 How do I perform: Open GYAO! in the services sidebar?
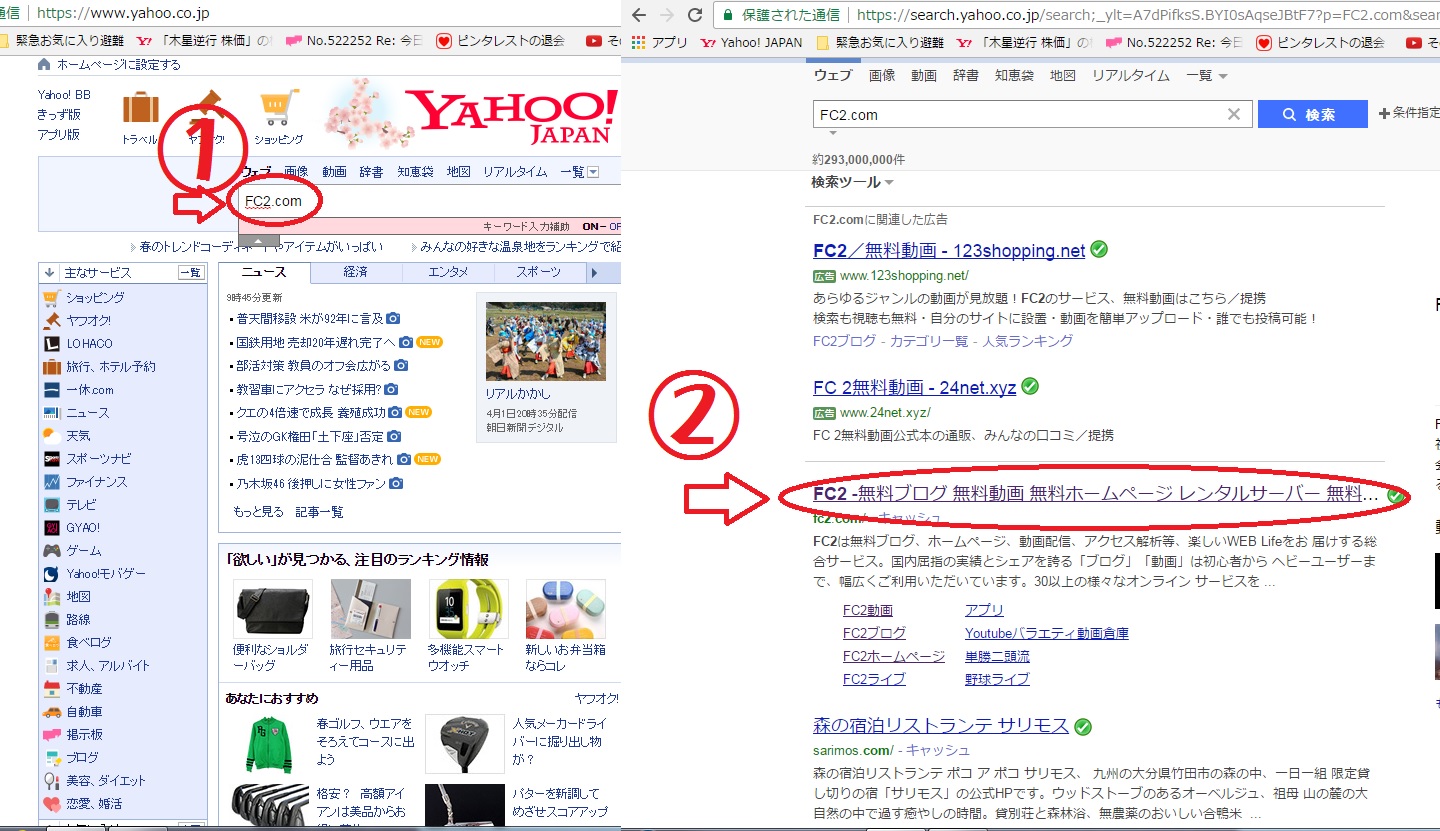pos(83,528)
